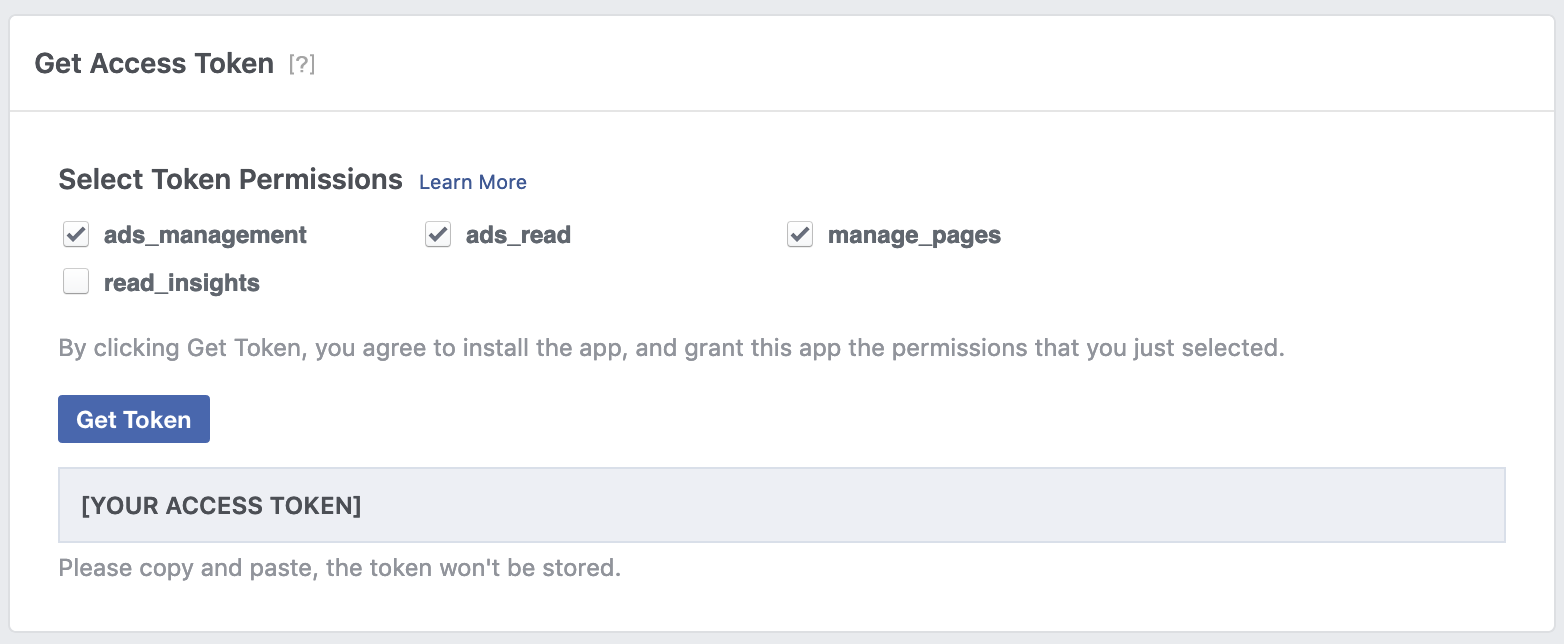Click the help icon next to Get Access Token

(301, 63)
